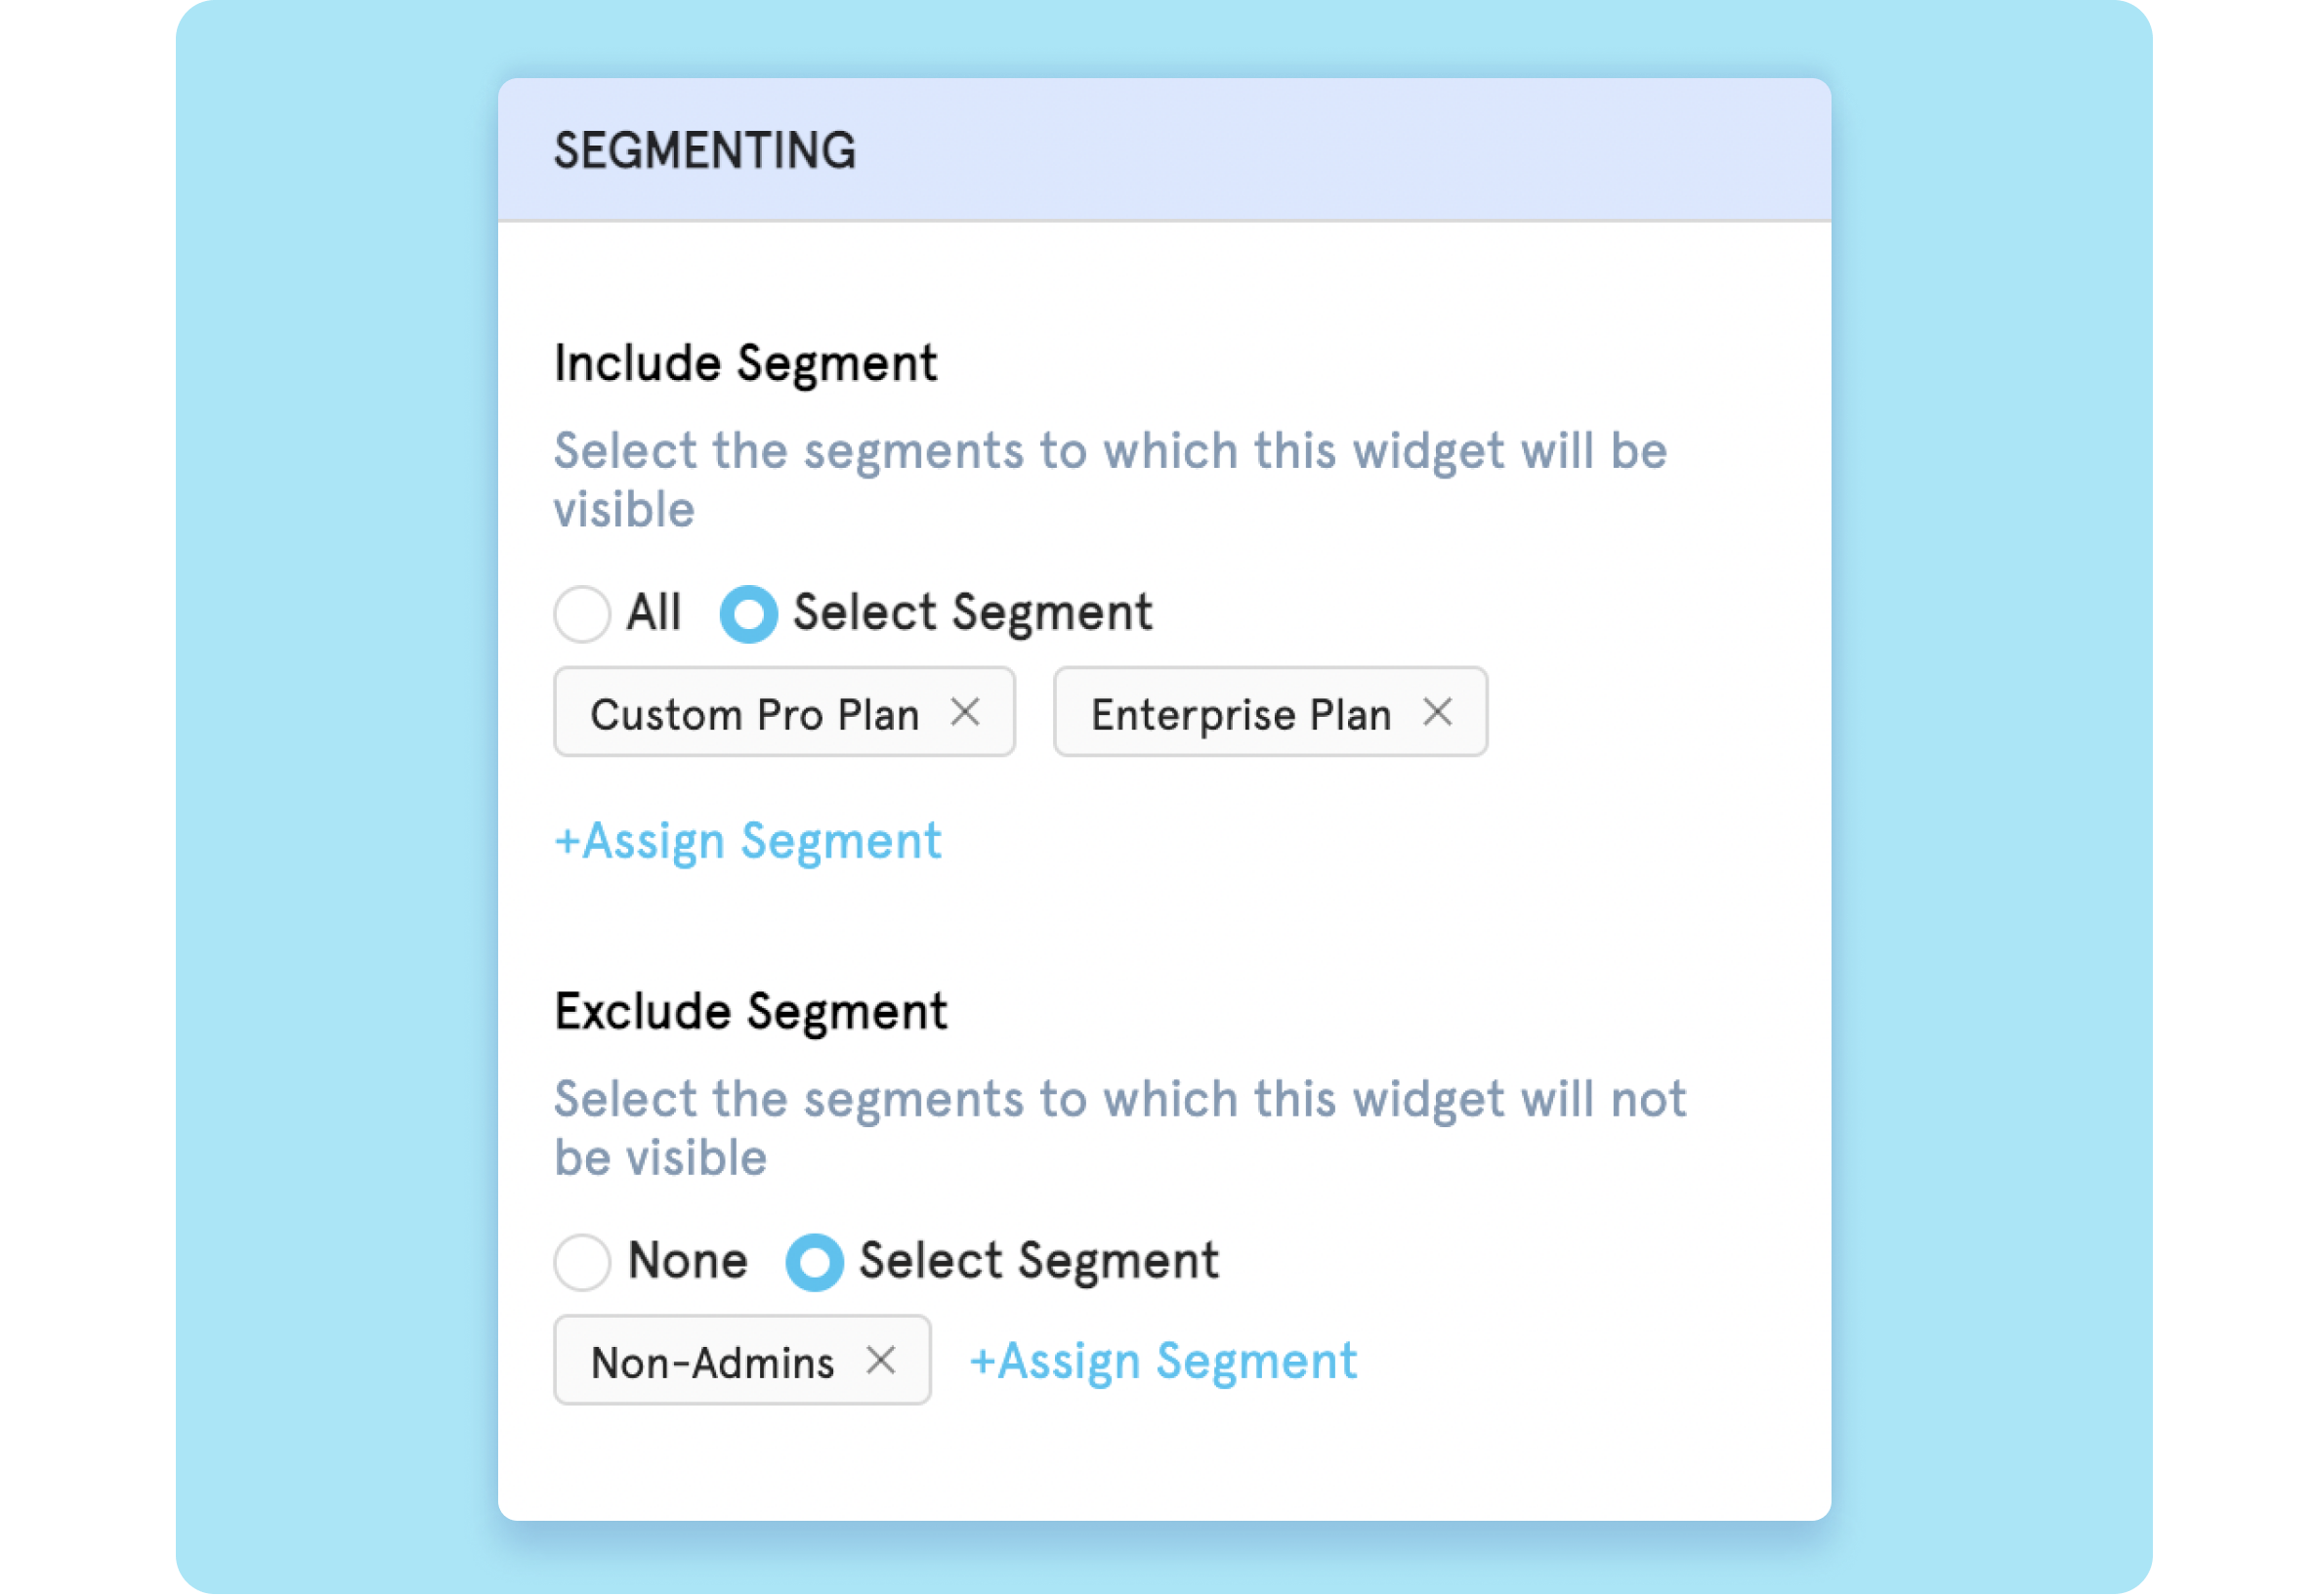Open +Assign Segment under Include Segment
Image resolution: width=2317 pixels, height=1596 pixels.
746,841
